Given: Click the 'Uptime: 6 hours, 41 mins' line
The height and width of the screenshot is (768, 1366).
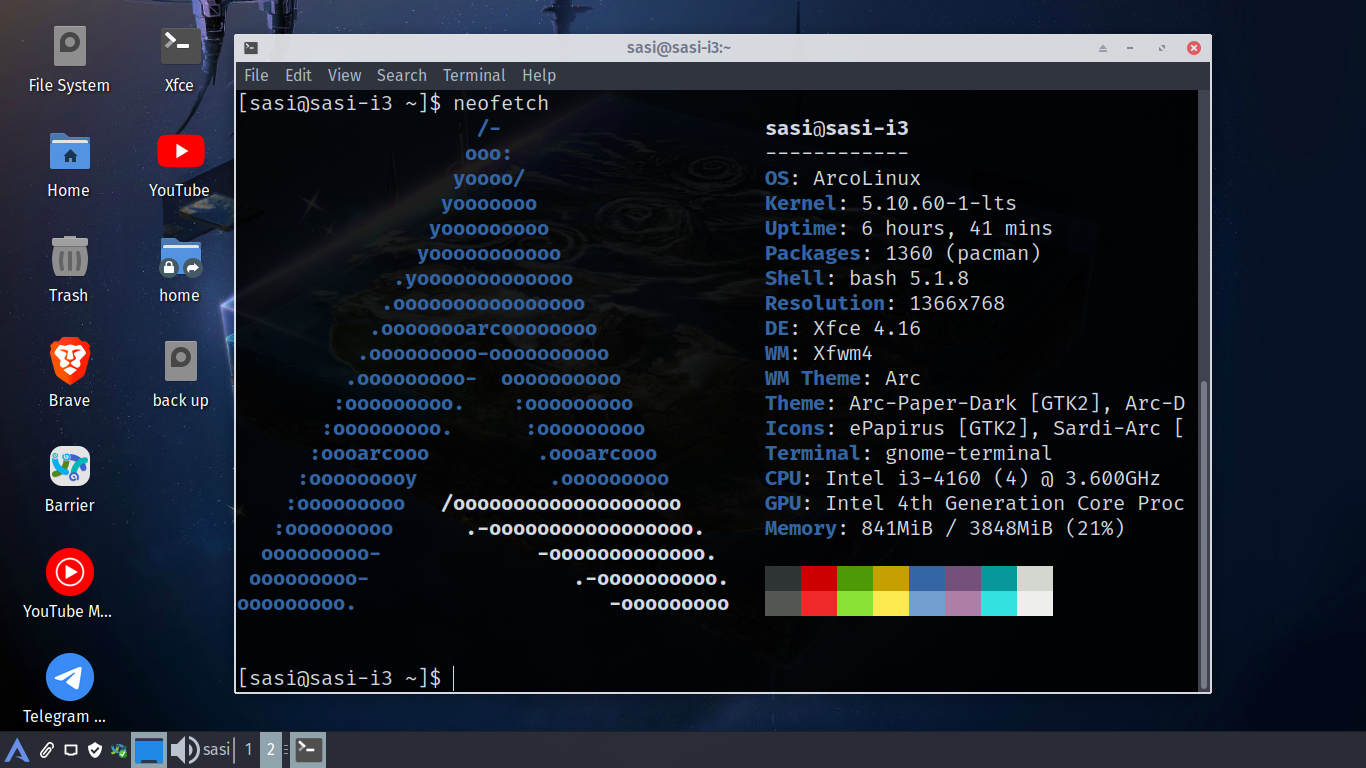Looking at the screenshot, I should 909,228.
